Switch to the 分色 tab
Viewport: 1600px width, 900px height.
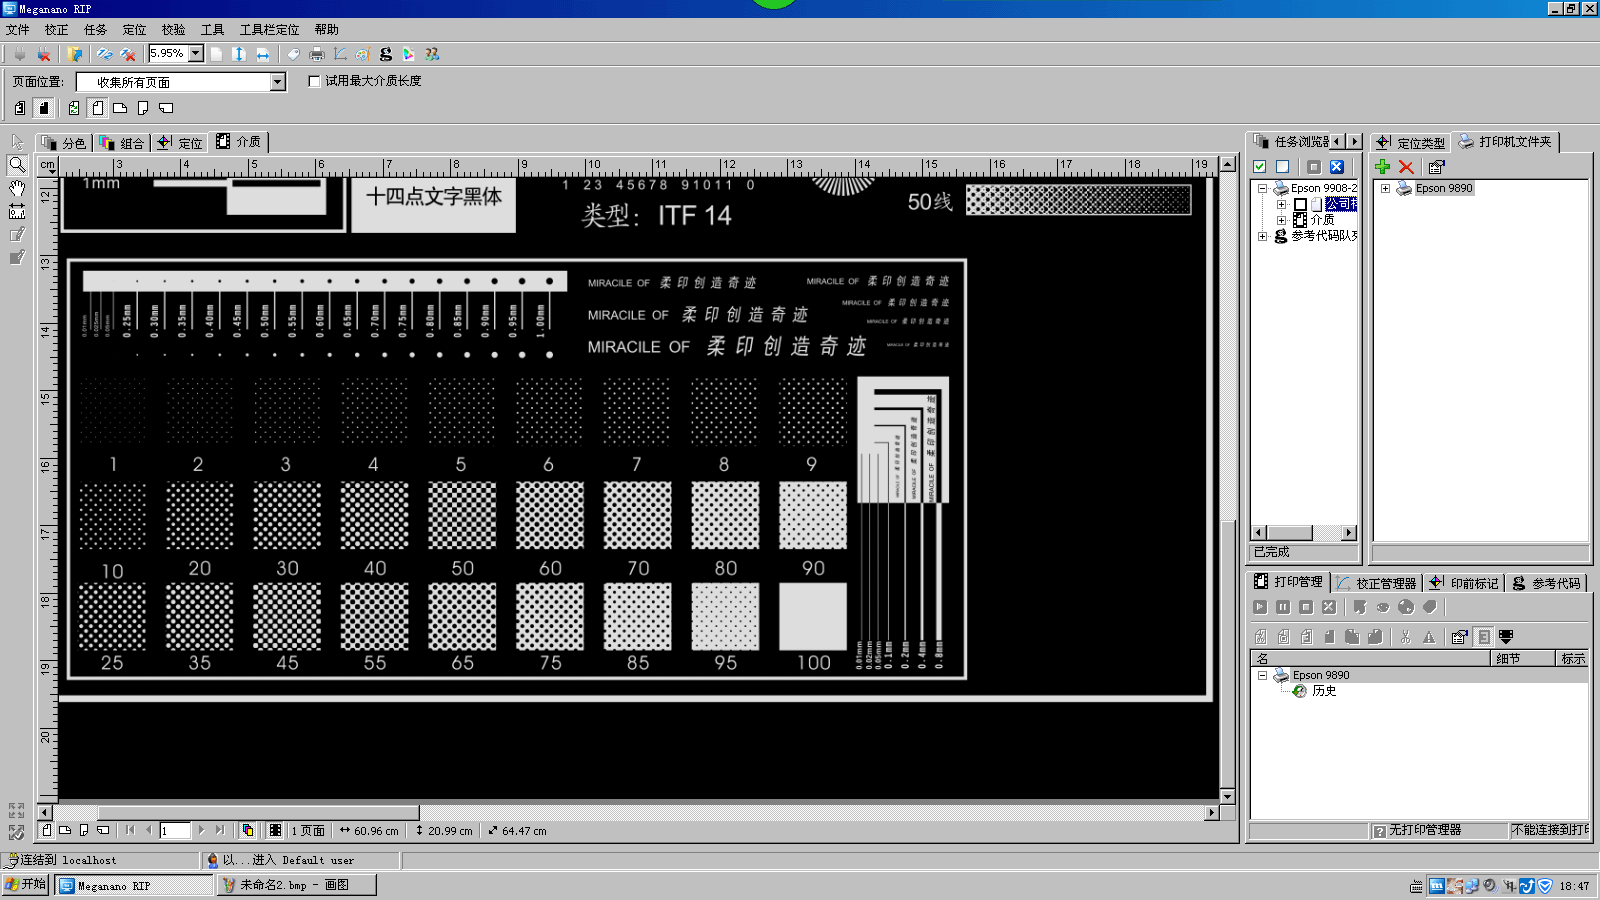pyautogui.click(x=65, y=143)
